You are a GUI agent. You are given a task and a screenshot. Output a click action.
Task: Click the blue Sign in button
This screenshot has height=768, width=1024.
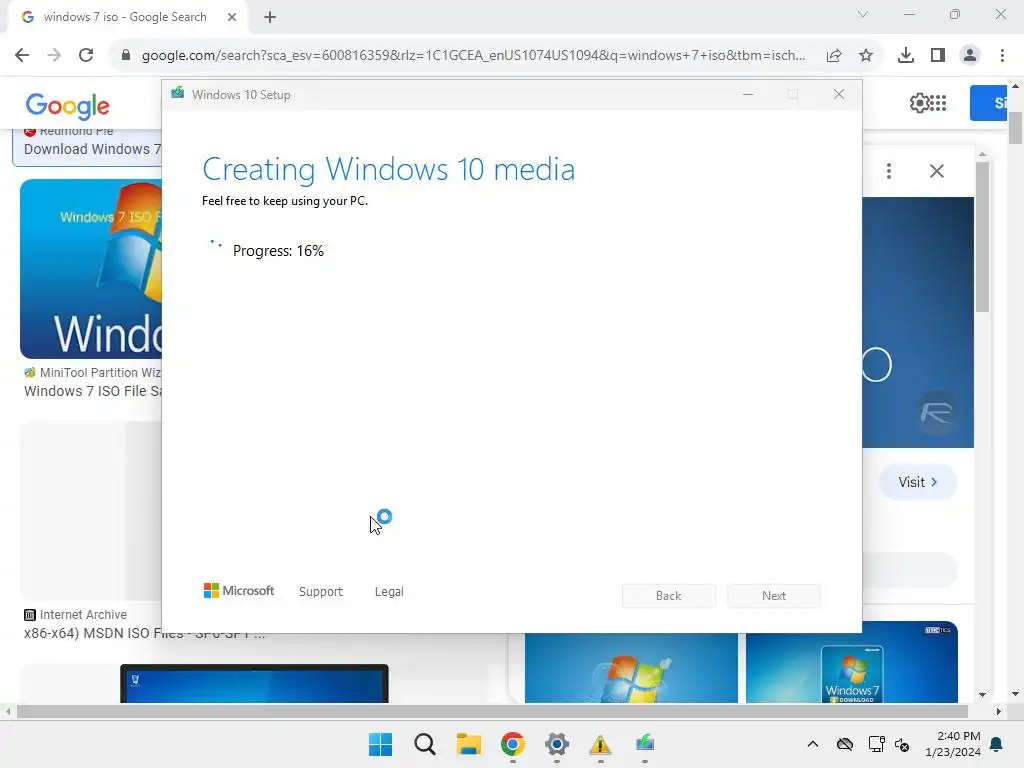988,103
